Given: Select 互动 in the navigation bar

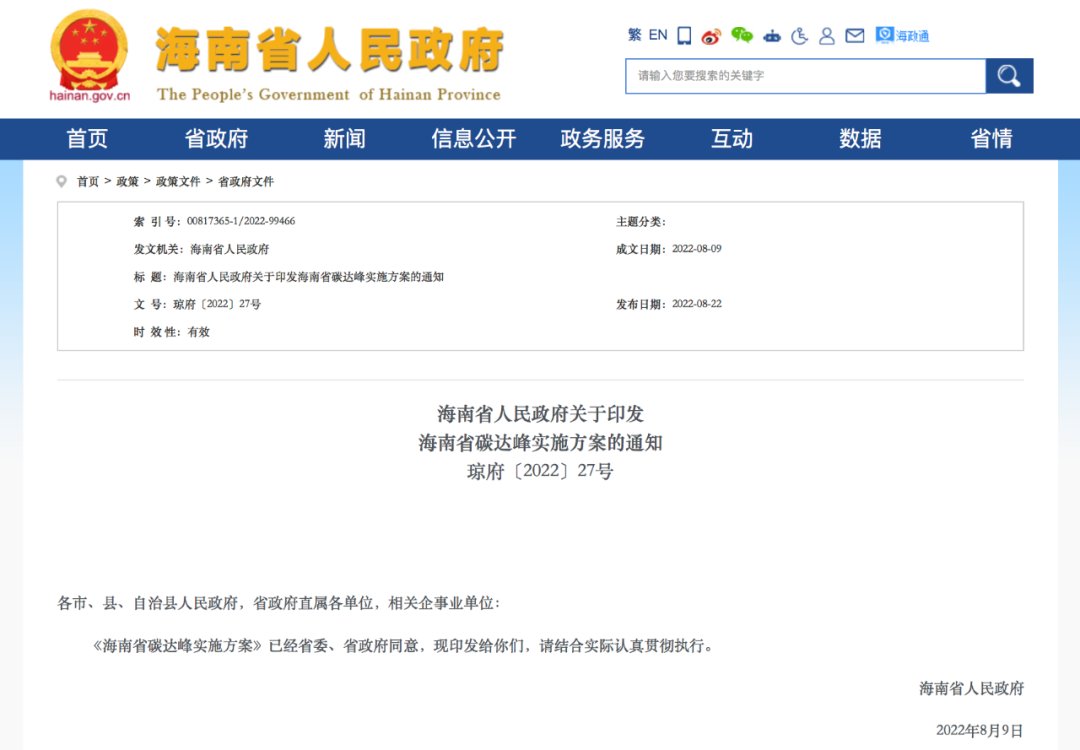Looking at the screenshot, I should point(732,139).
